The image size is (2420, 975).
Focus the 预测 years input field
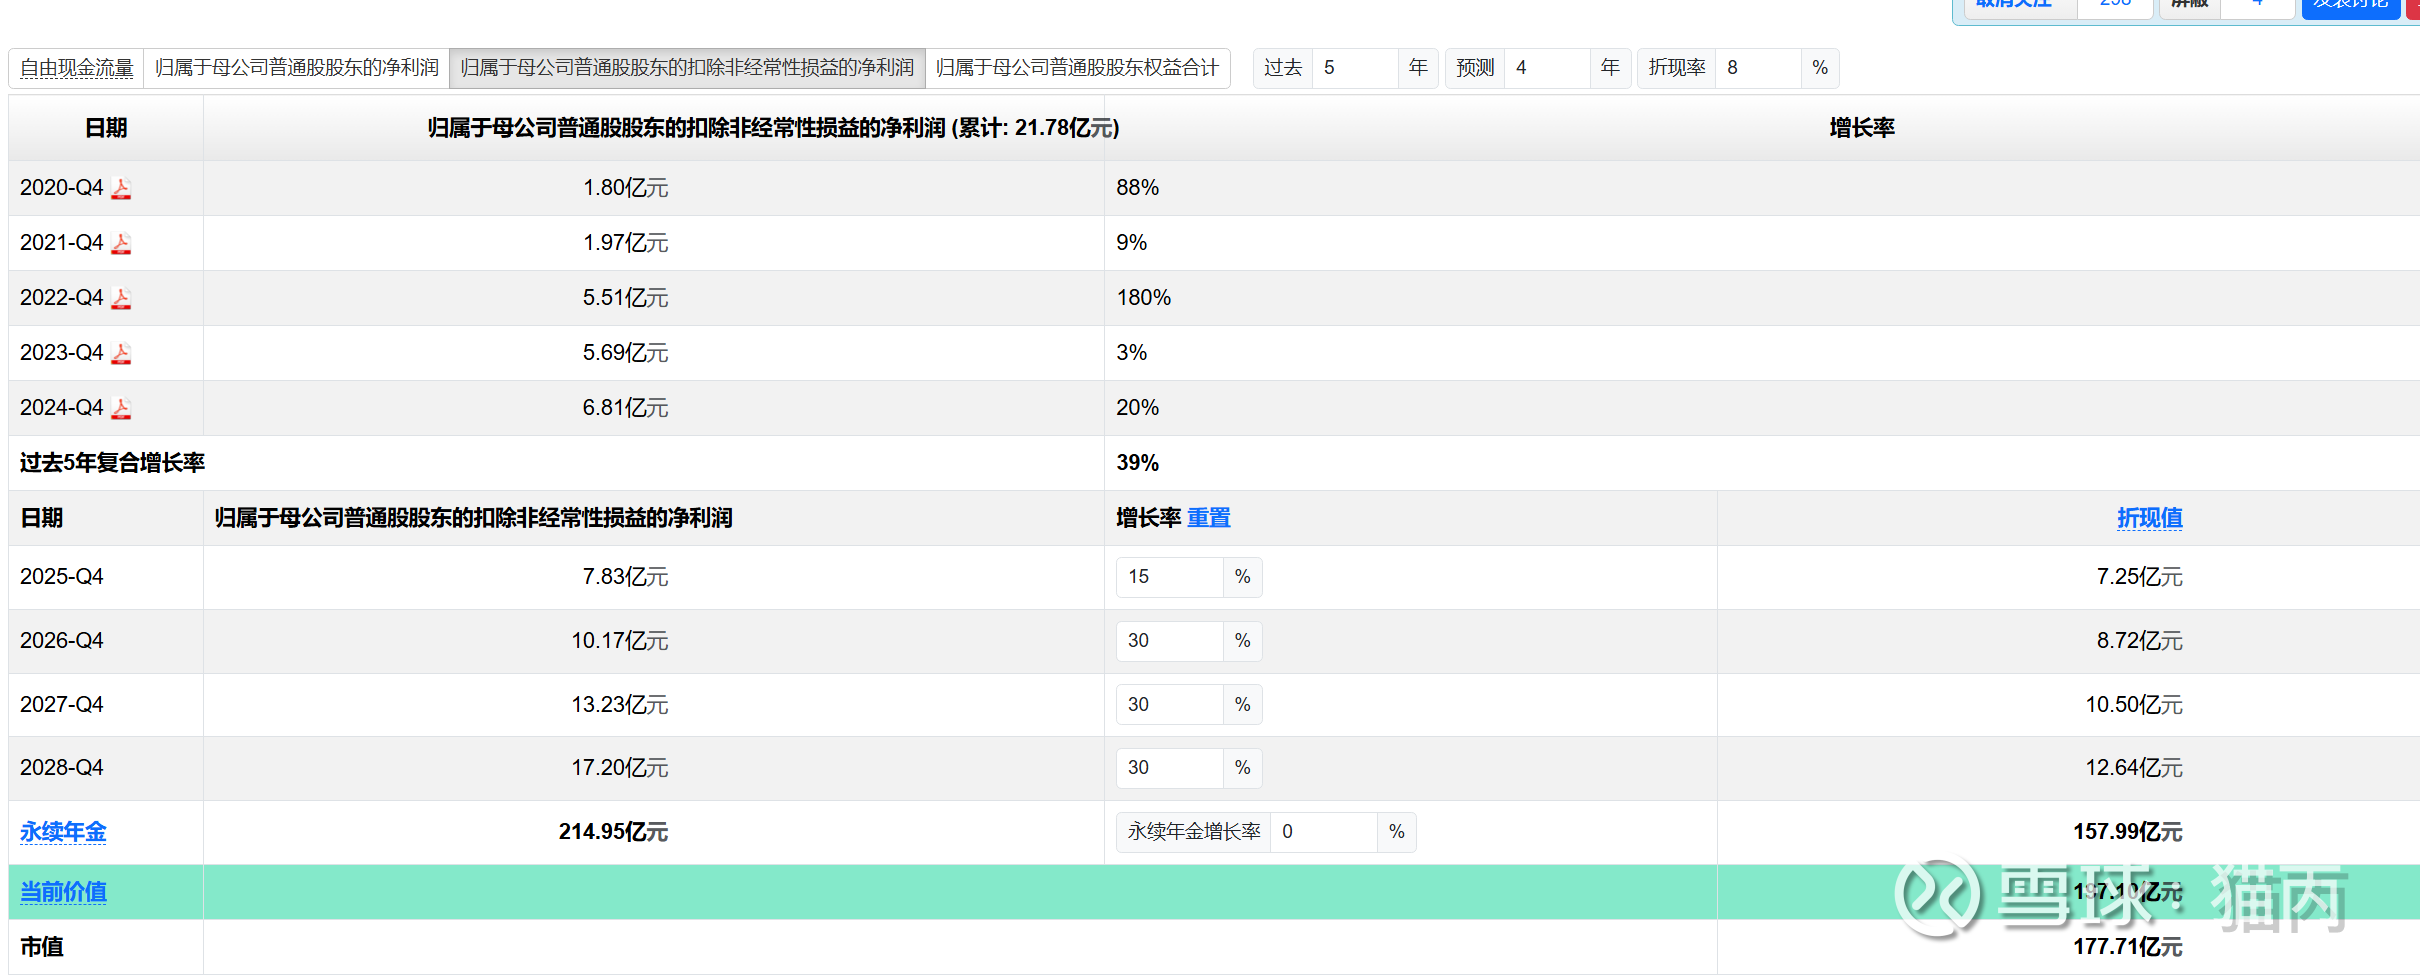pos(1546,68)
